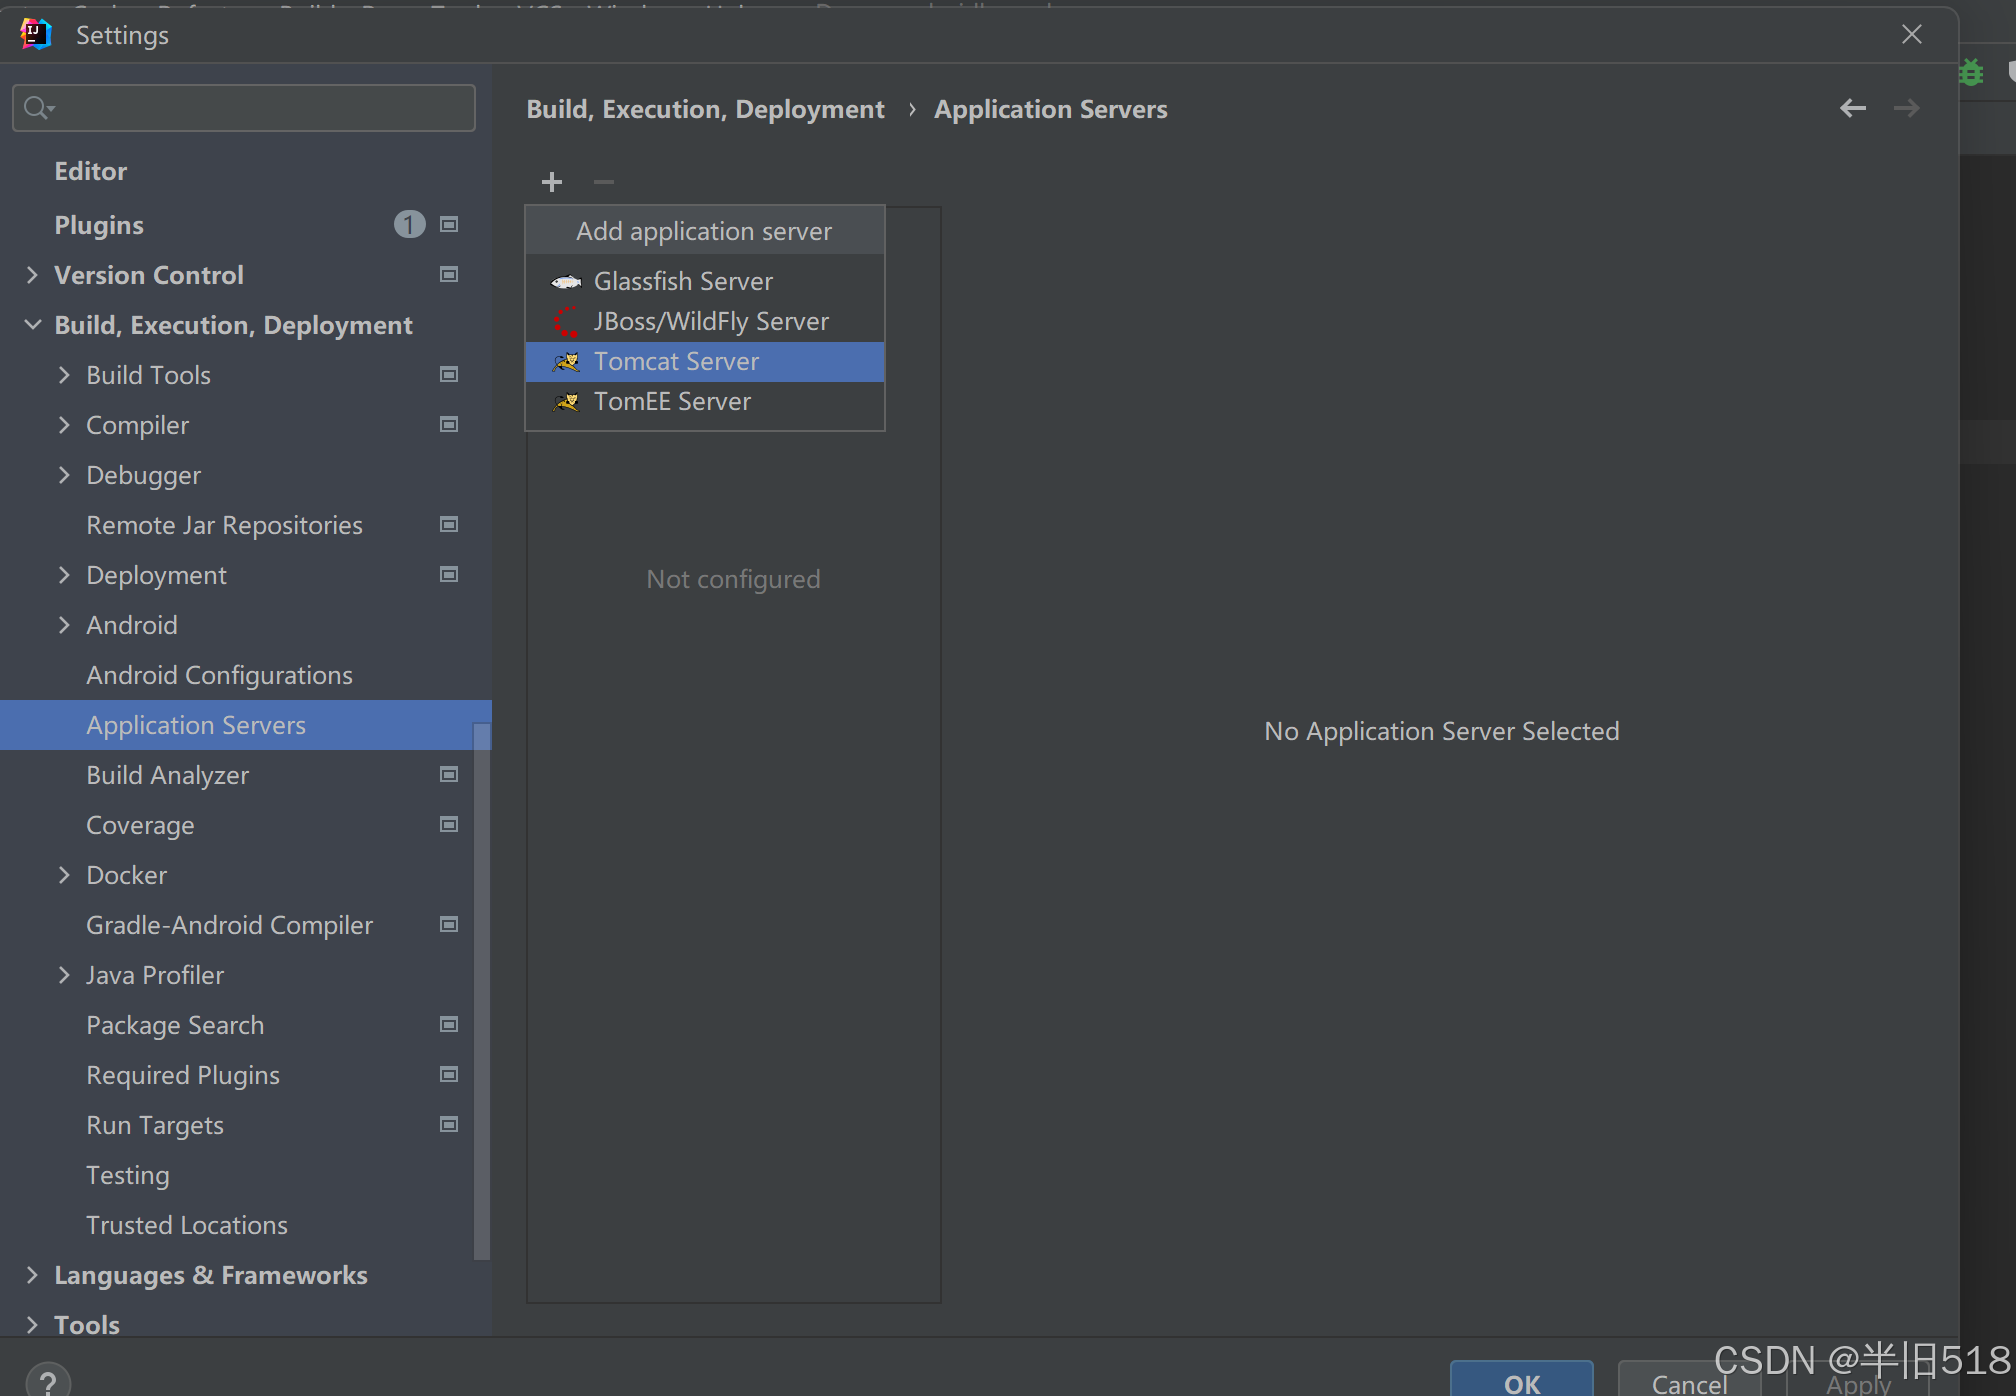Close the Settings dialog
Viewport: 2016px width, 1396px height.
tap(1912, 34)
